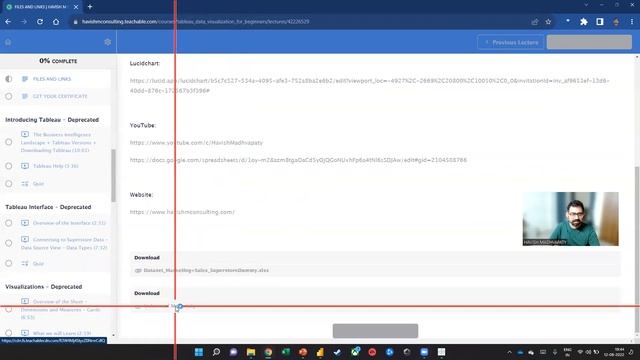
Task: Switch to Zoom from the taskbar
Action: tap(424, 352)
